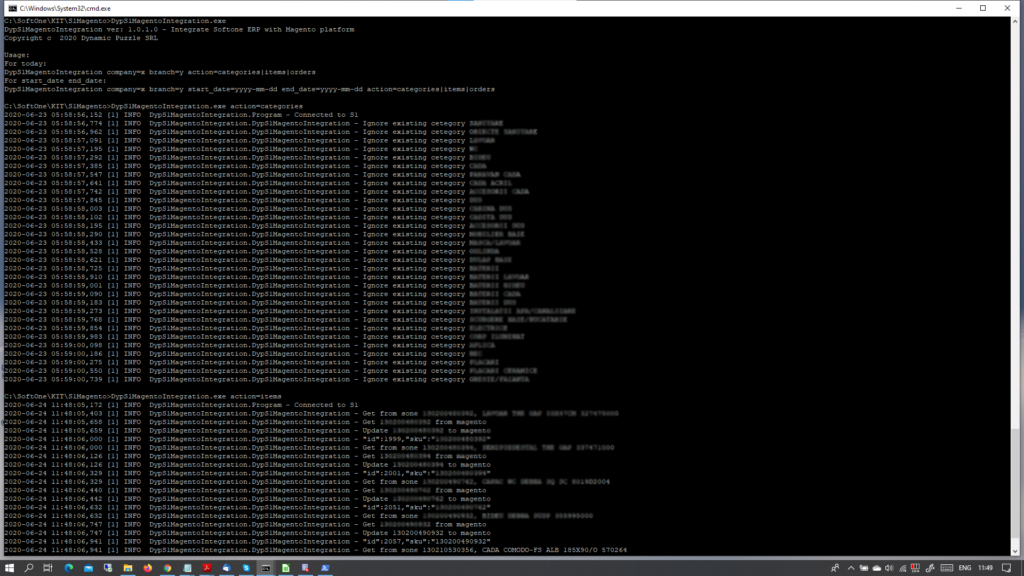1024x576 pixels.
Task: Click log line with "id":2051
Action: tap(248, 507)
